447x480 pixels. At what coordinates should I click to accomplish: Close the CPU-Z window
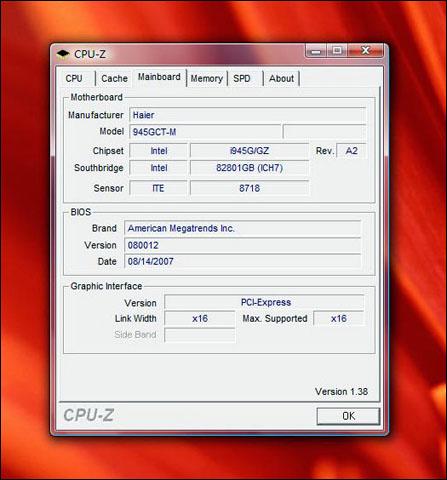point(366,51)
